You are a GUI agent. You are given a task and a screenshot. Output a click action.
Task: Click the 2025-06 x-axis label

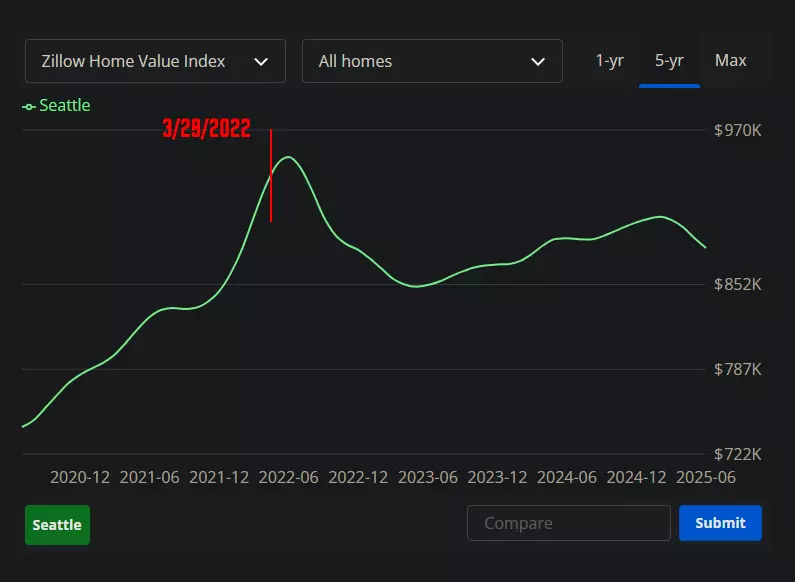click(x=706, y=478)
